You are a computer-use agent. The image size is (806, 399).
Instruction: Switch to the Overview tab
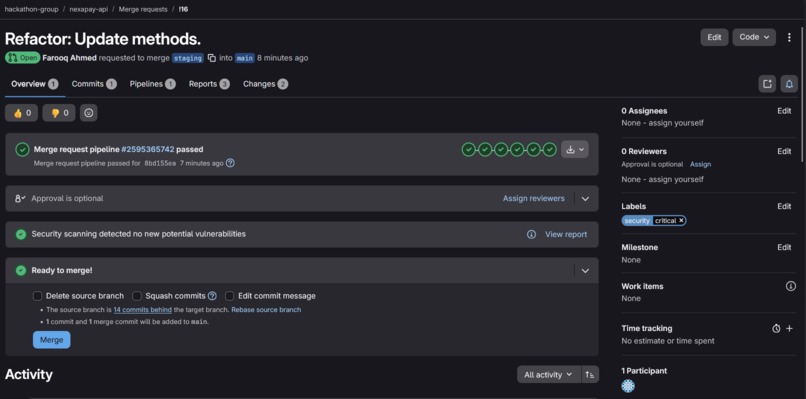[34, 84]
